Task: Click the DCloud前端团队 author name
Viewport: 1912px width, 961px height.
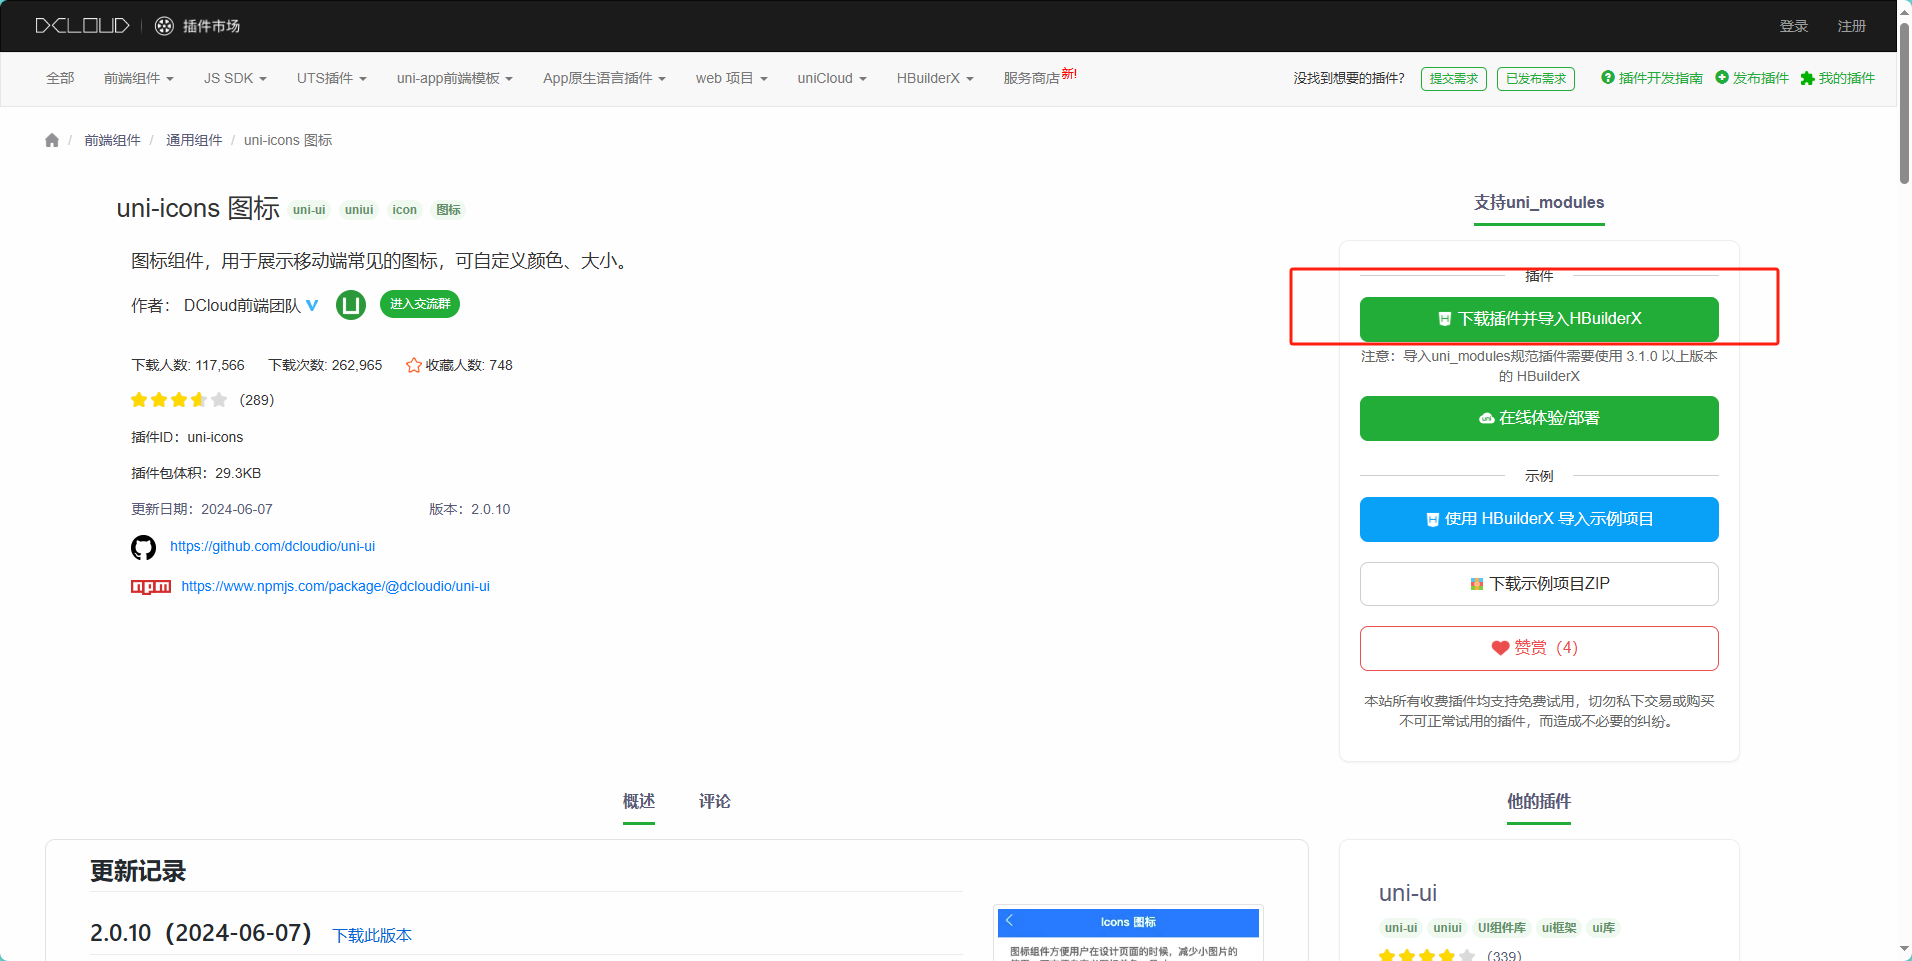Action: pyautogui.click(x=242, y=305)
